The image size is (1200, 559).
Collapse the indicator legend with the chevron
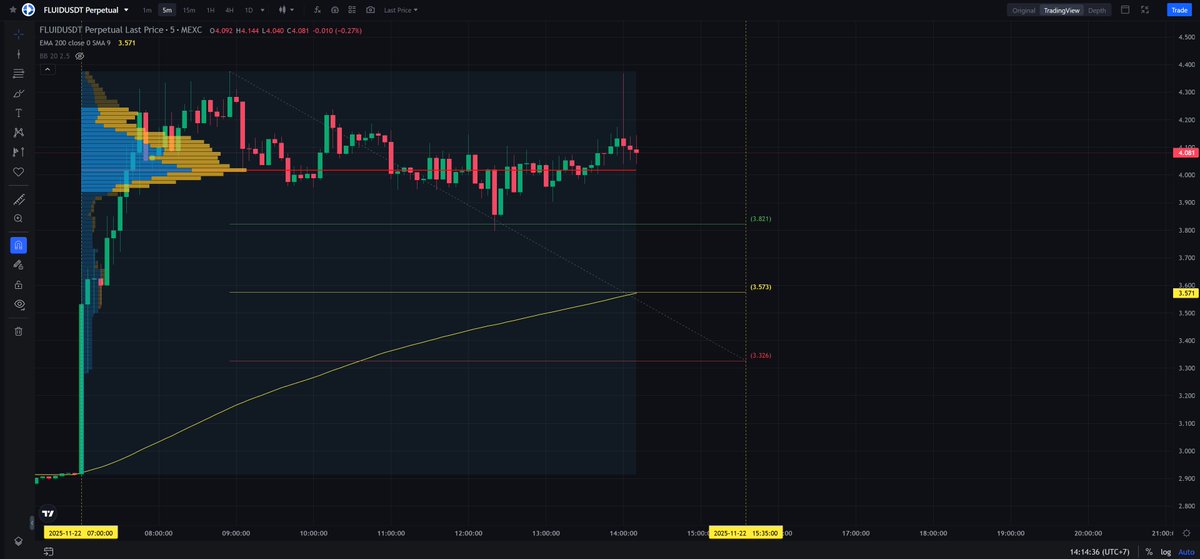point(46,69)
